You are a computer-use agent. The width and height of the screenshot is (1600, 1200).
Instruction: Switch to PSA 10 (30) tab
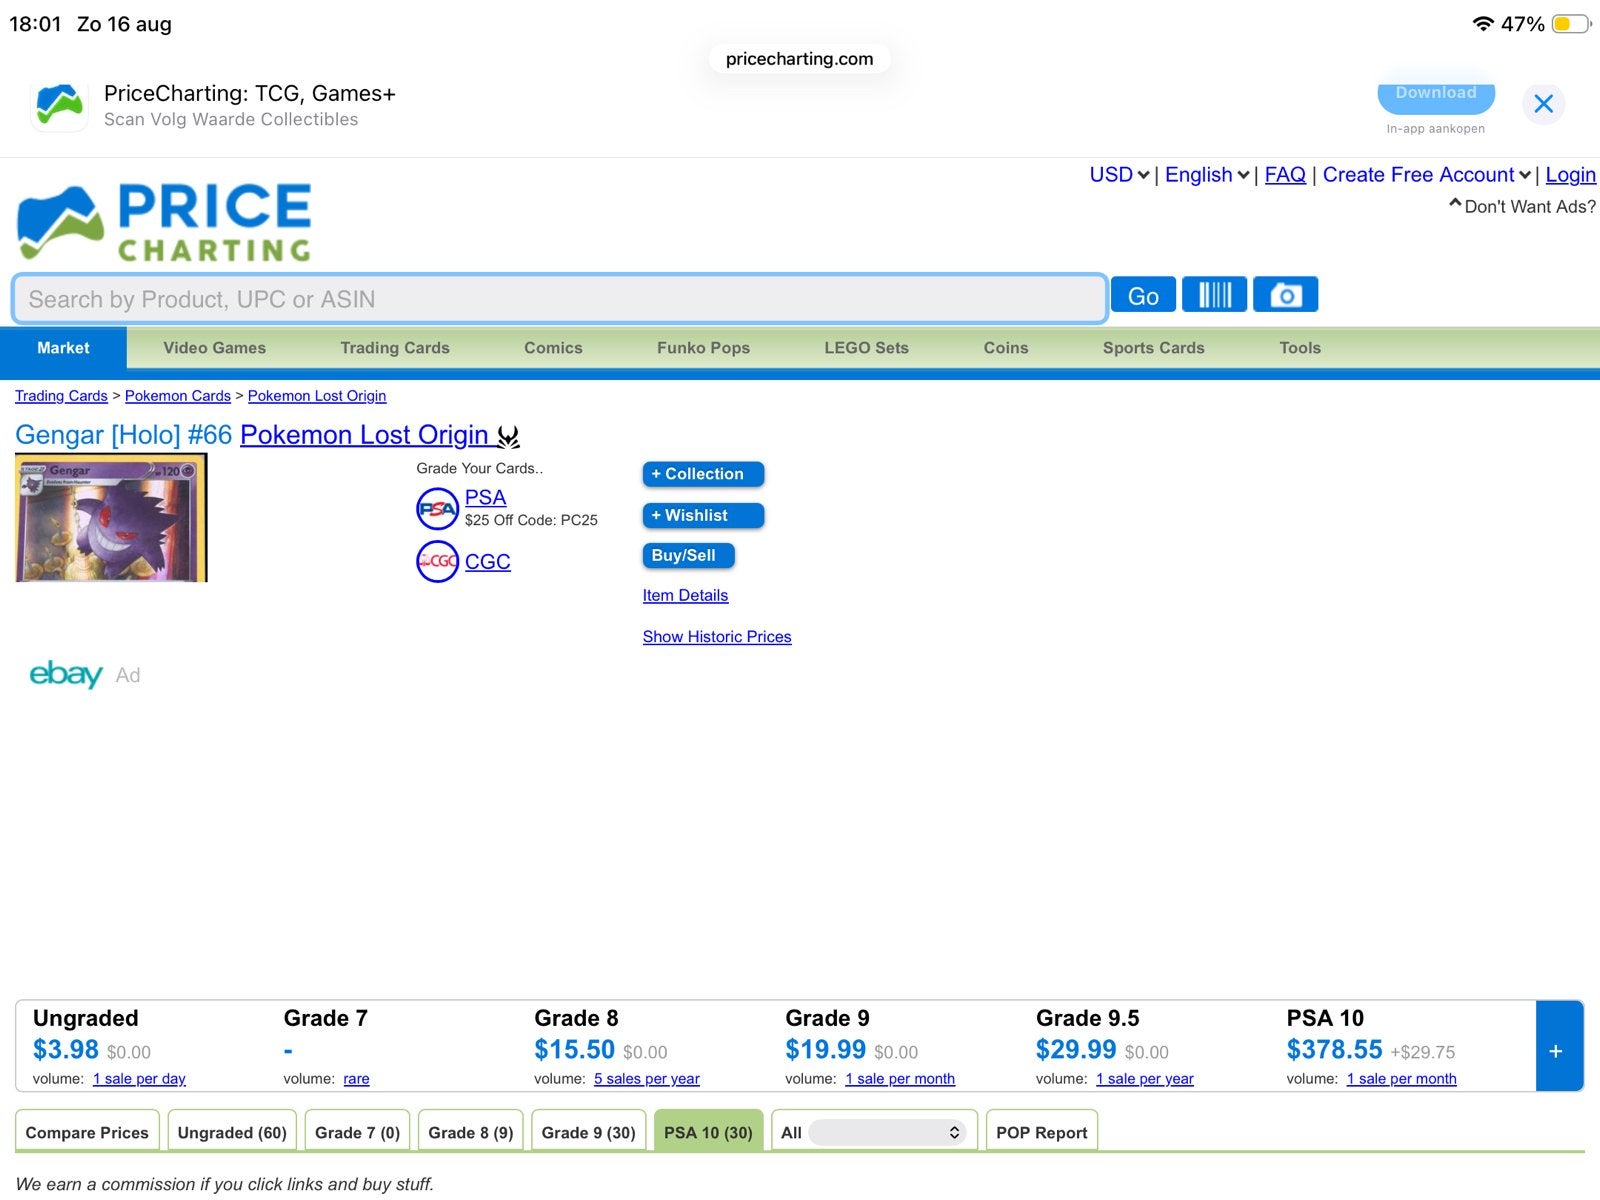(x=708, y=1132)
